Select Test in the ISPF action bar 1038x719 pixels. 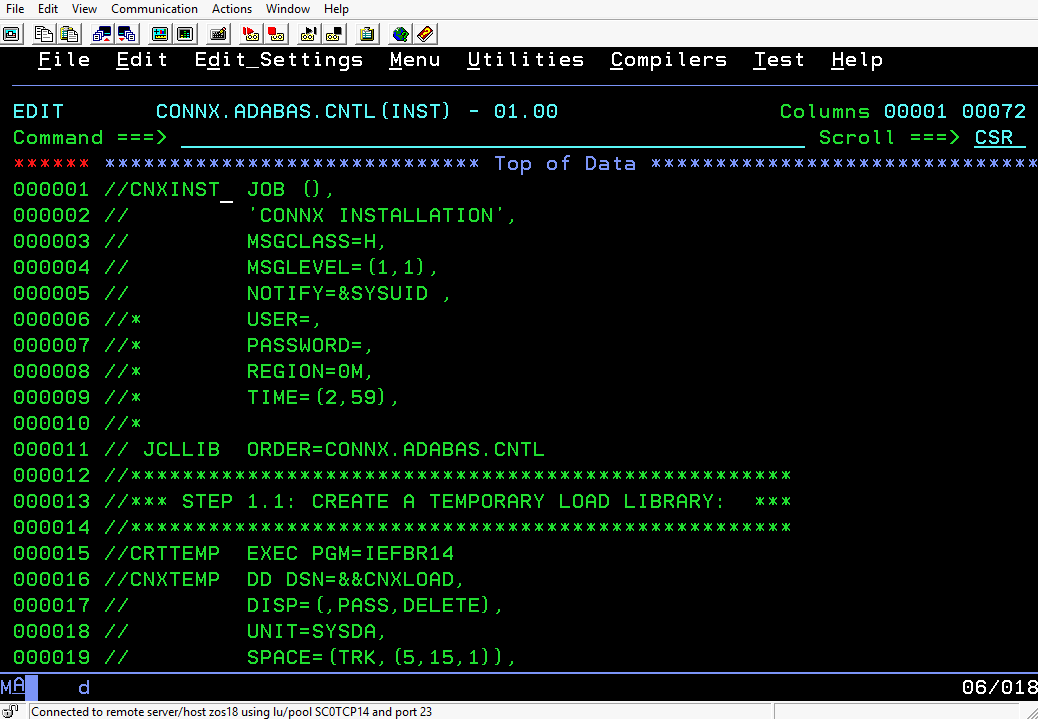(x=779, y=60)
